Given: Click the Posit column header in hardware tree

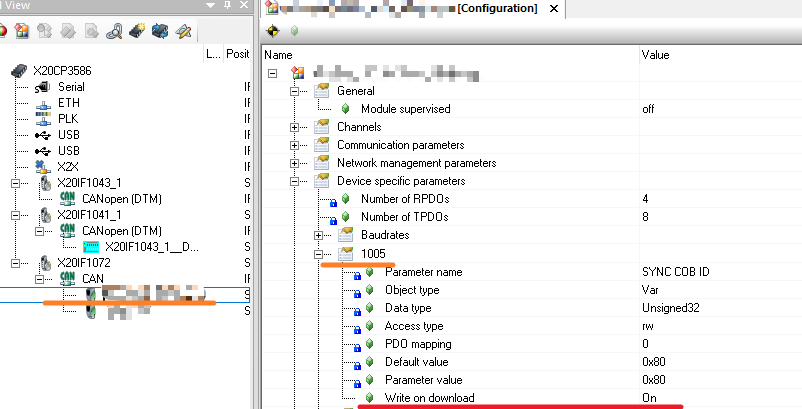Looking at the screenshot, I should click(x=238, y=54).
